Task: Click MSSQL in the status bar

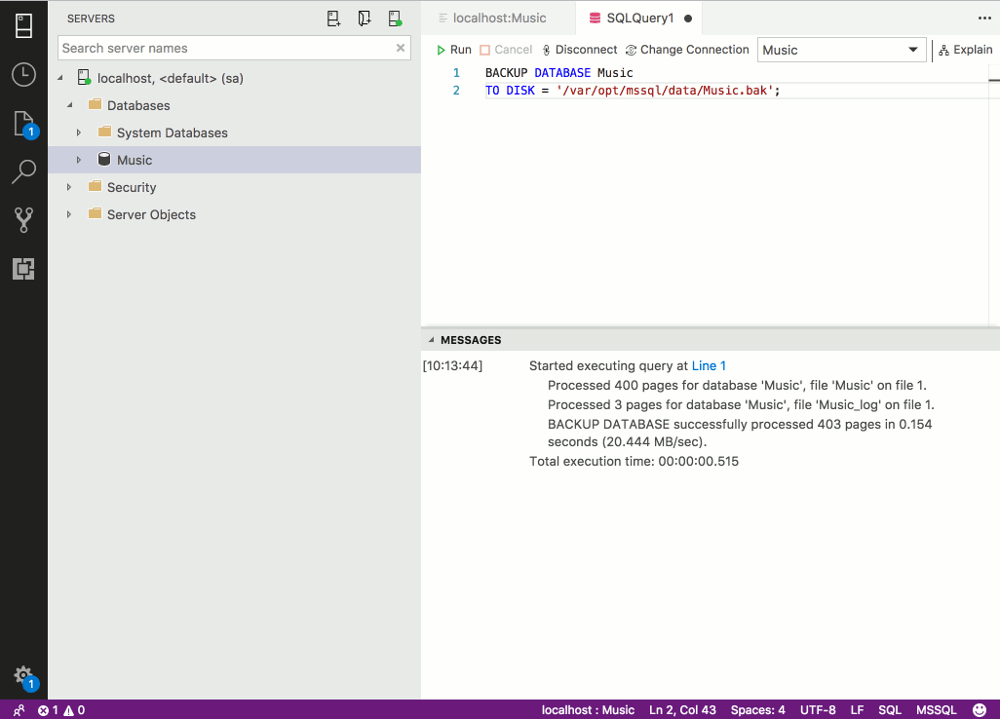Action: click(936, 710)
